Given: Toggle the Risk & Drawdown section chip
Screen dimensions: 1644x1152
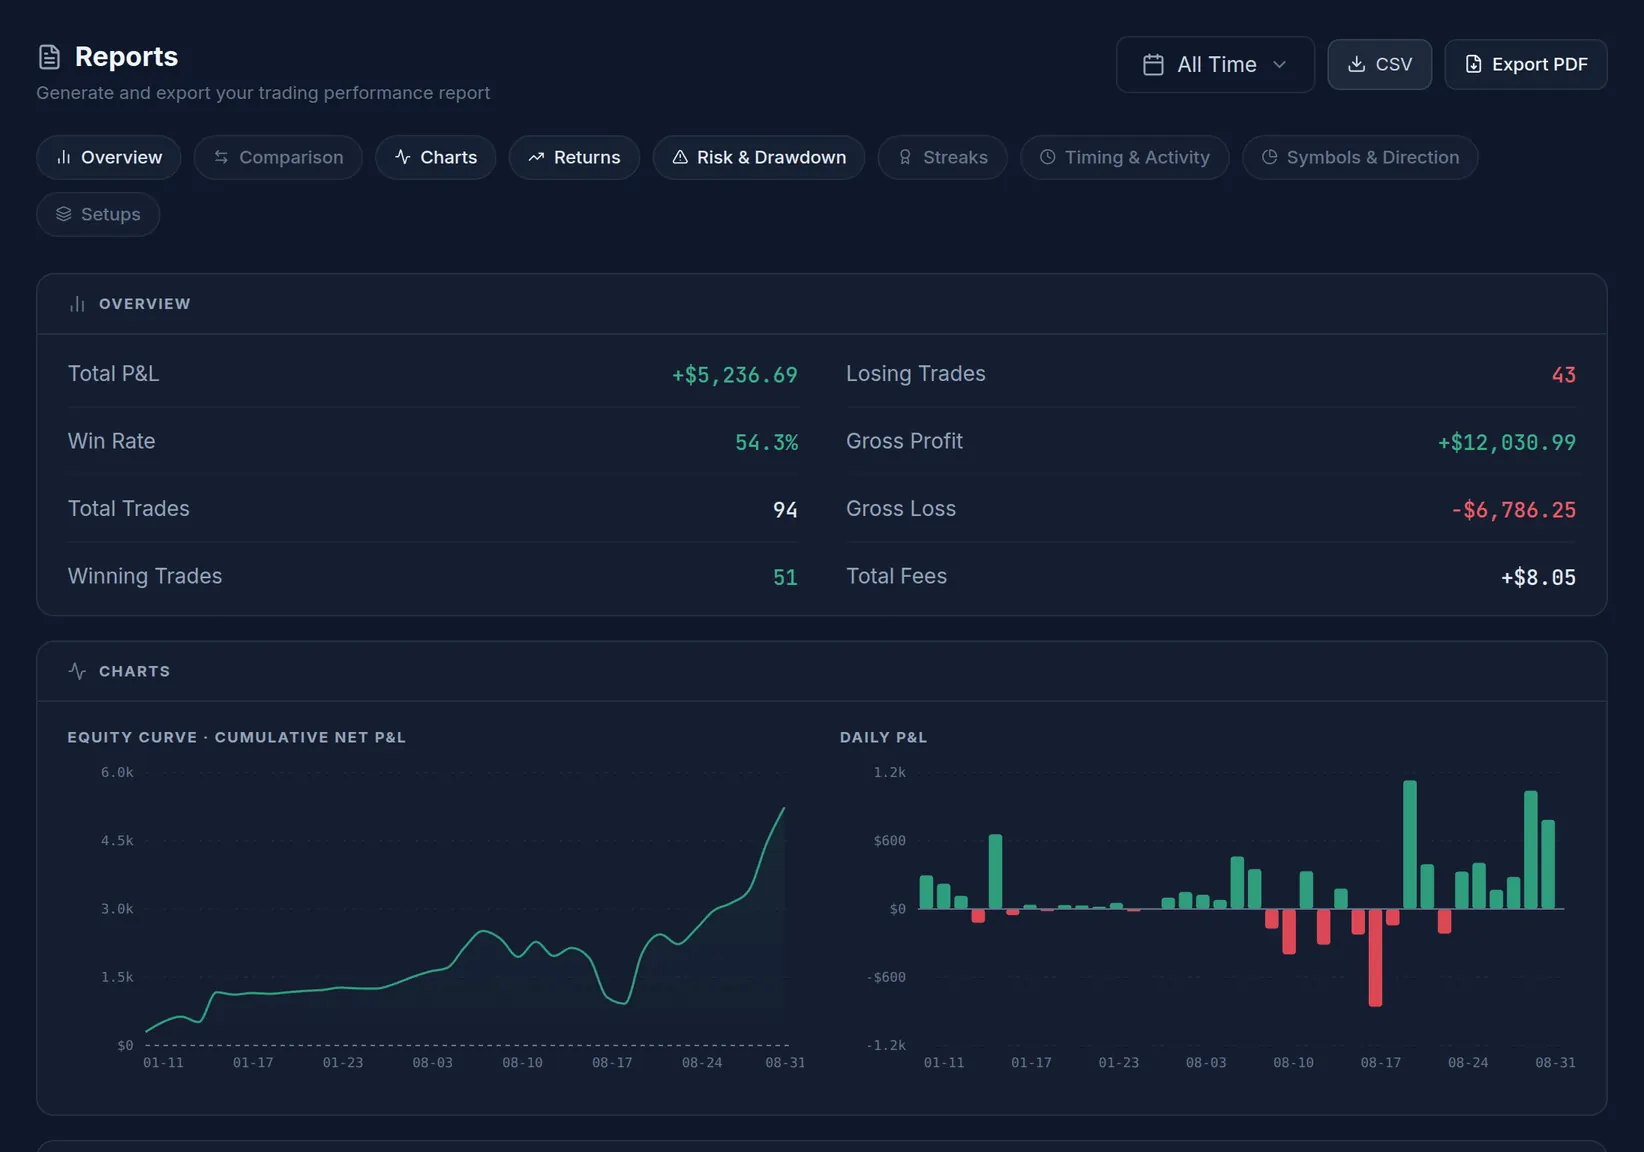Looking at the screenshot, I should pos(759,157).
